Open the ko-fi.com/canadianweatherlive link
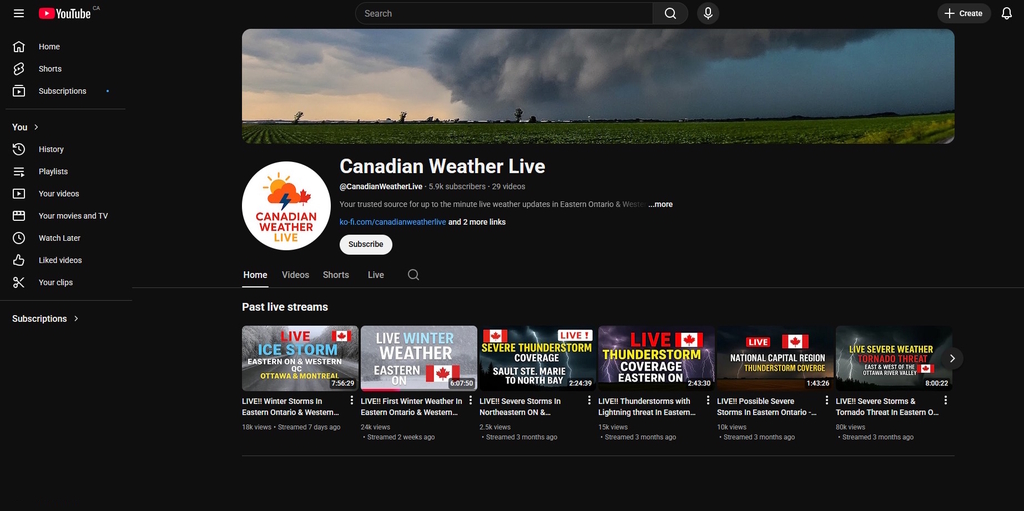The height and width of the screenshot is (511, 1024). 392,222
